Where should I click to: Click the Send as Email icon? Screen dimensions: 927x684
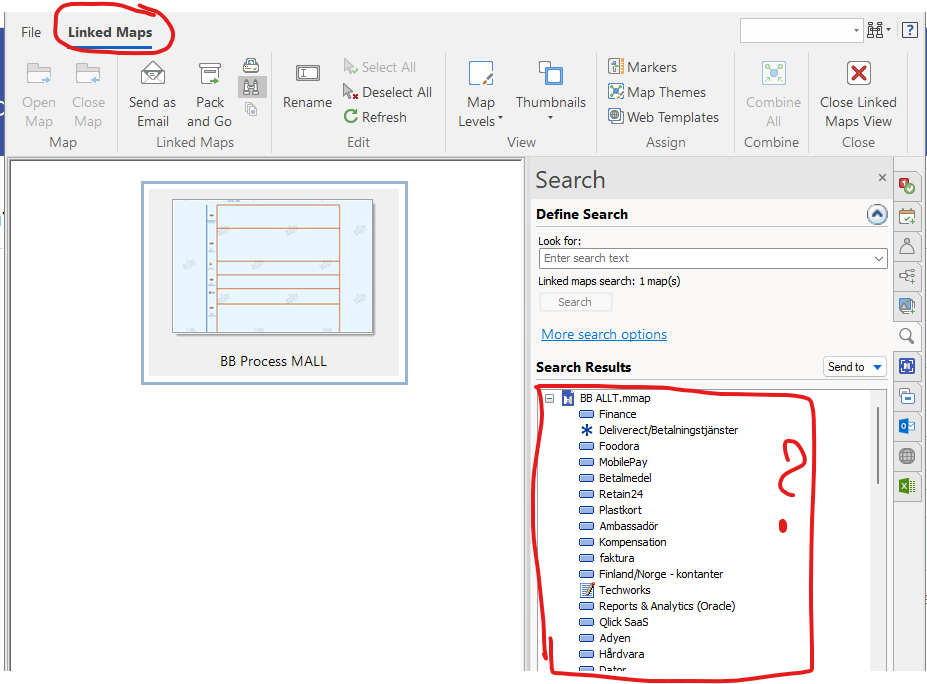pyautogui.click(x=152, y=74)
